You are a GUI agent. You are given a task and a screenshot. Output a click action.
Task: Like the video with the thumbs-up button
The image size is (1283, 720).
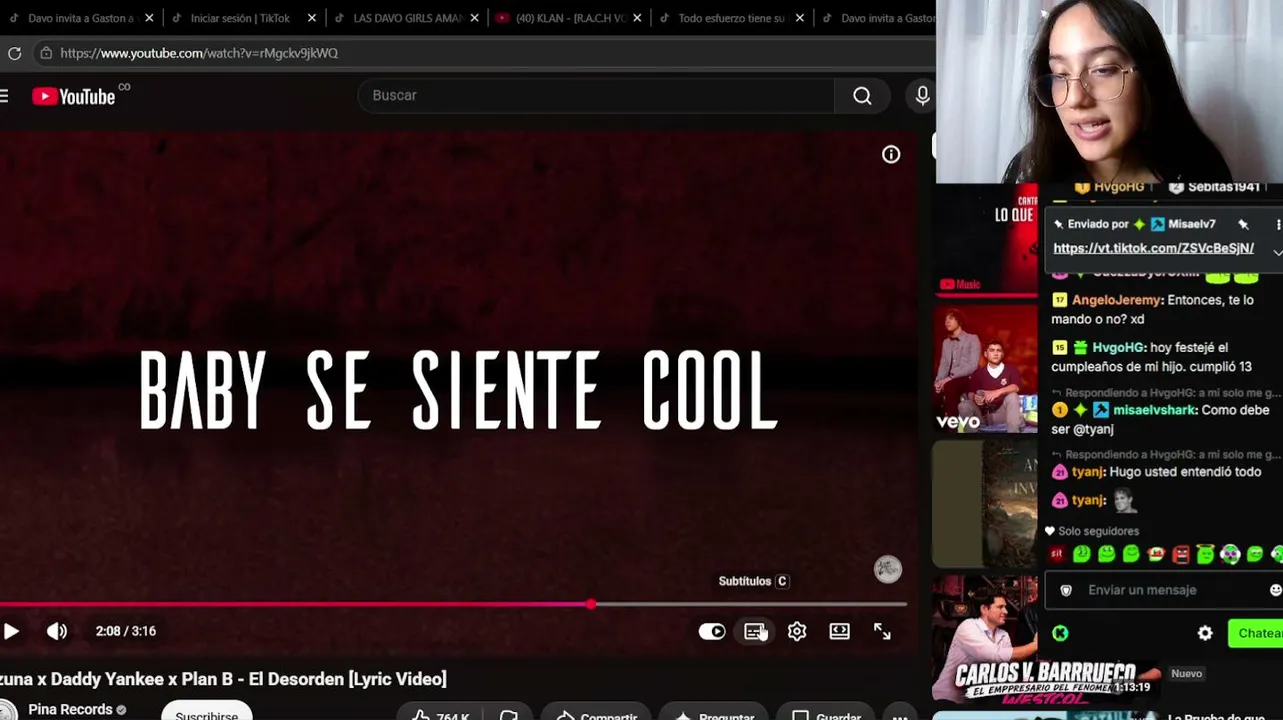440,714
